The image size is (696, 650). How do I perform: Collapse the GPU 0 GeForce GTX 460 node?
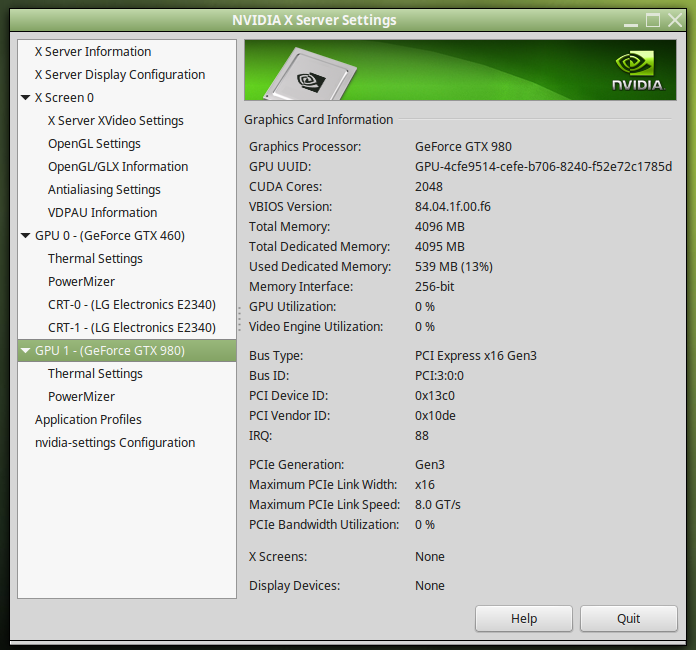(x=26, y=235)
